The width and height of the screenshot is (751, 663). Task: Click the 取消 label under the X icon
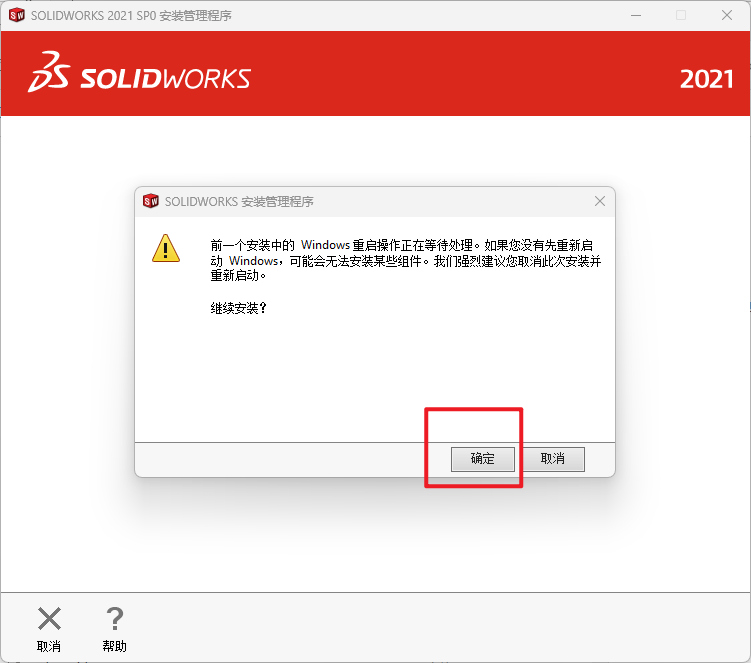pos(49,646)
